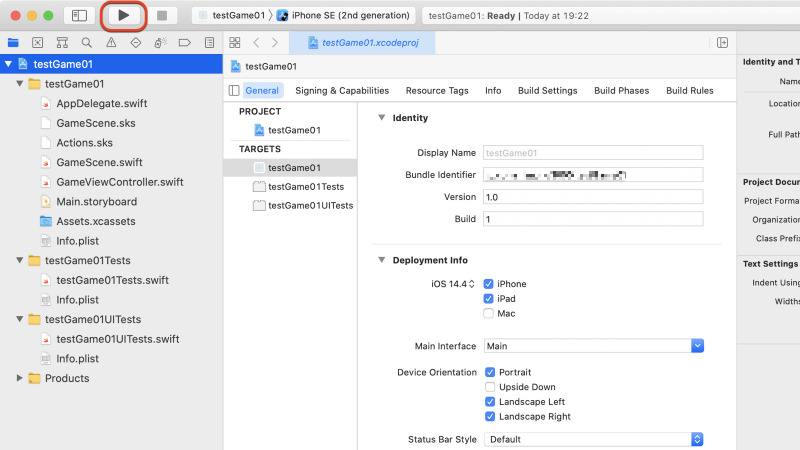The width and height of the screenshot is (800, 450).
Task: Switch to Signing & Capabilities tab
Action: pyautogui.click(x=342, y=91)
